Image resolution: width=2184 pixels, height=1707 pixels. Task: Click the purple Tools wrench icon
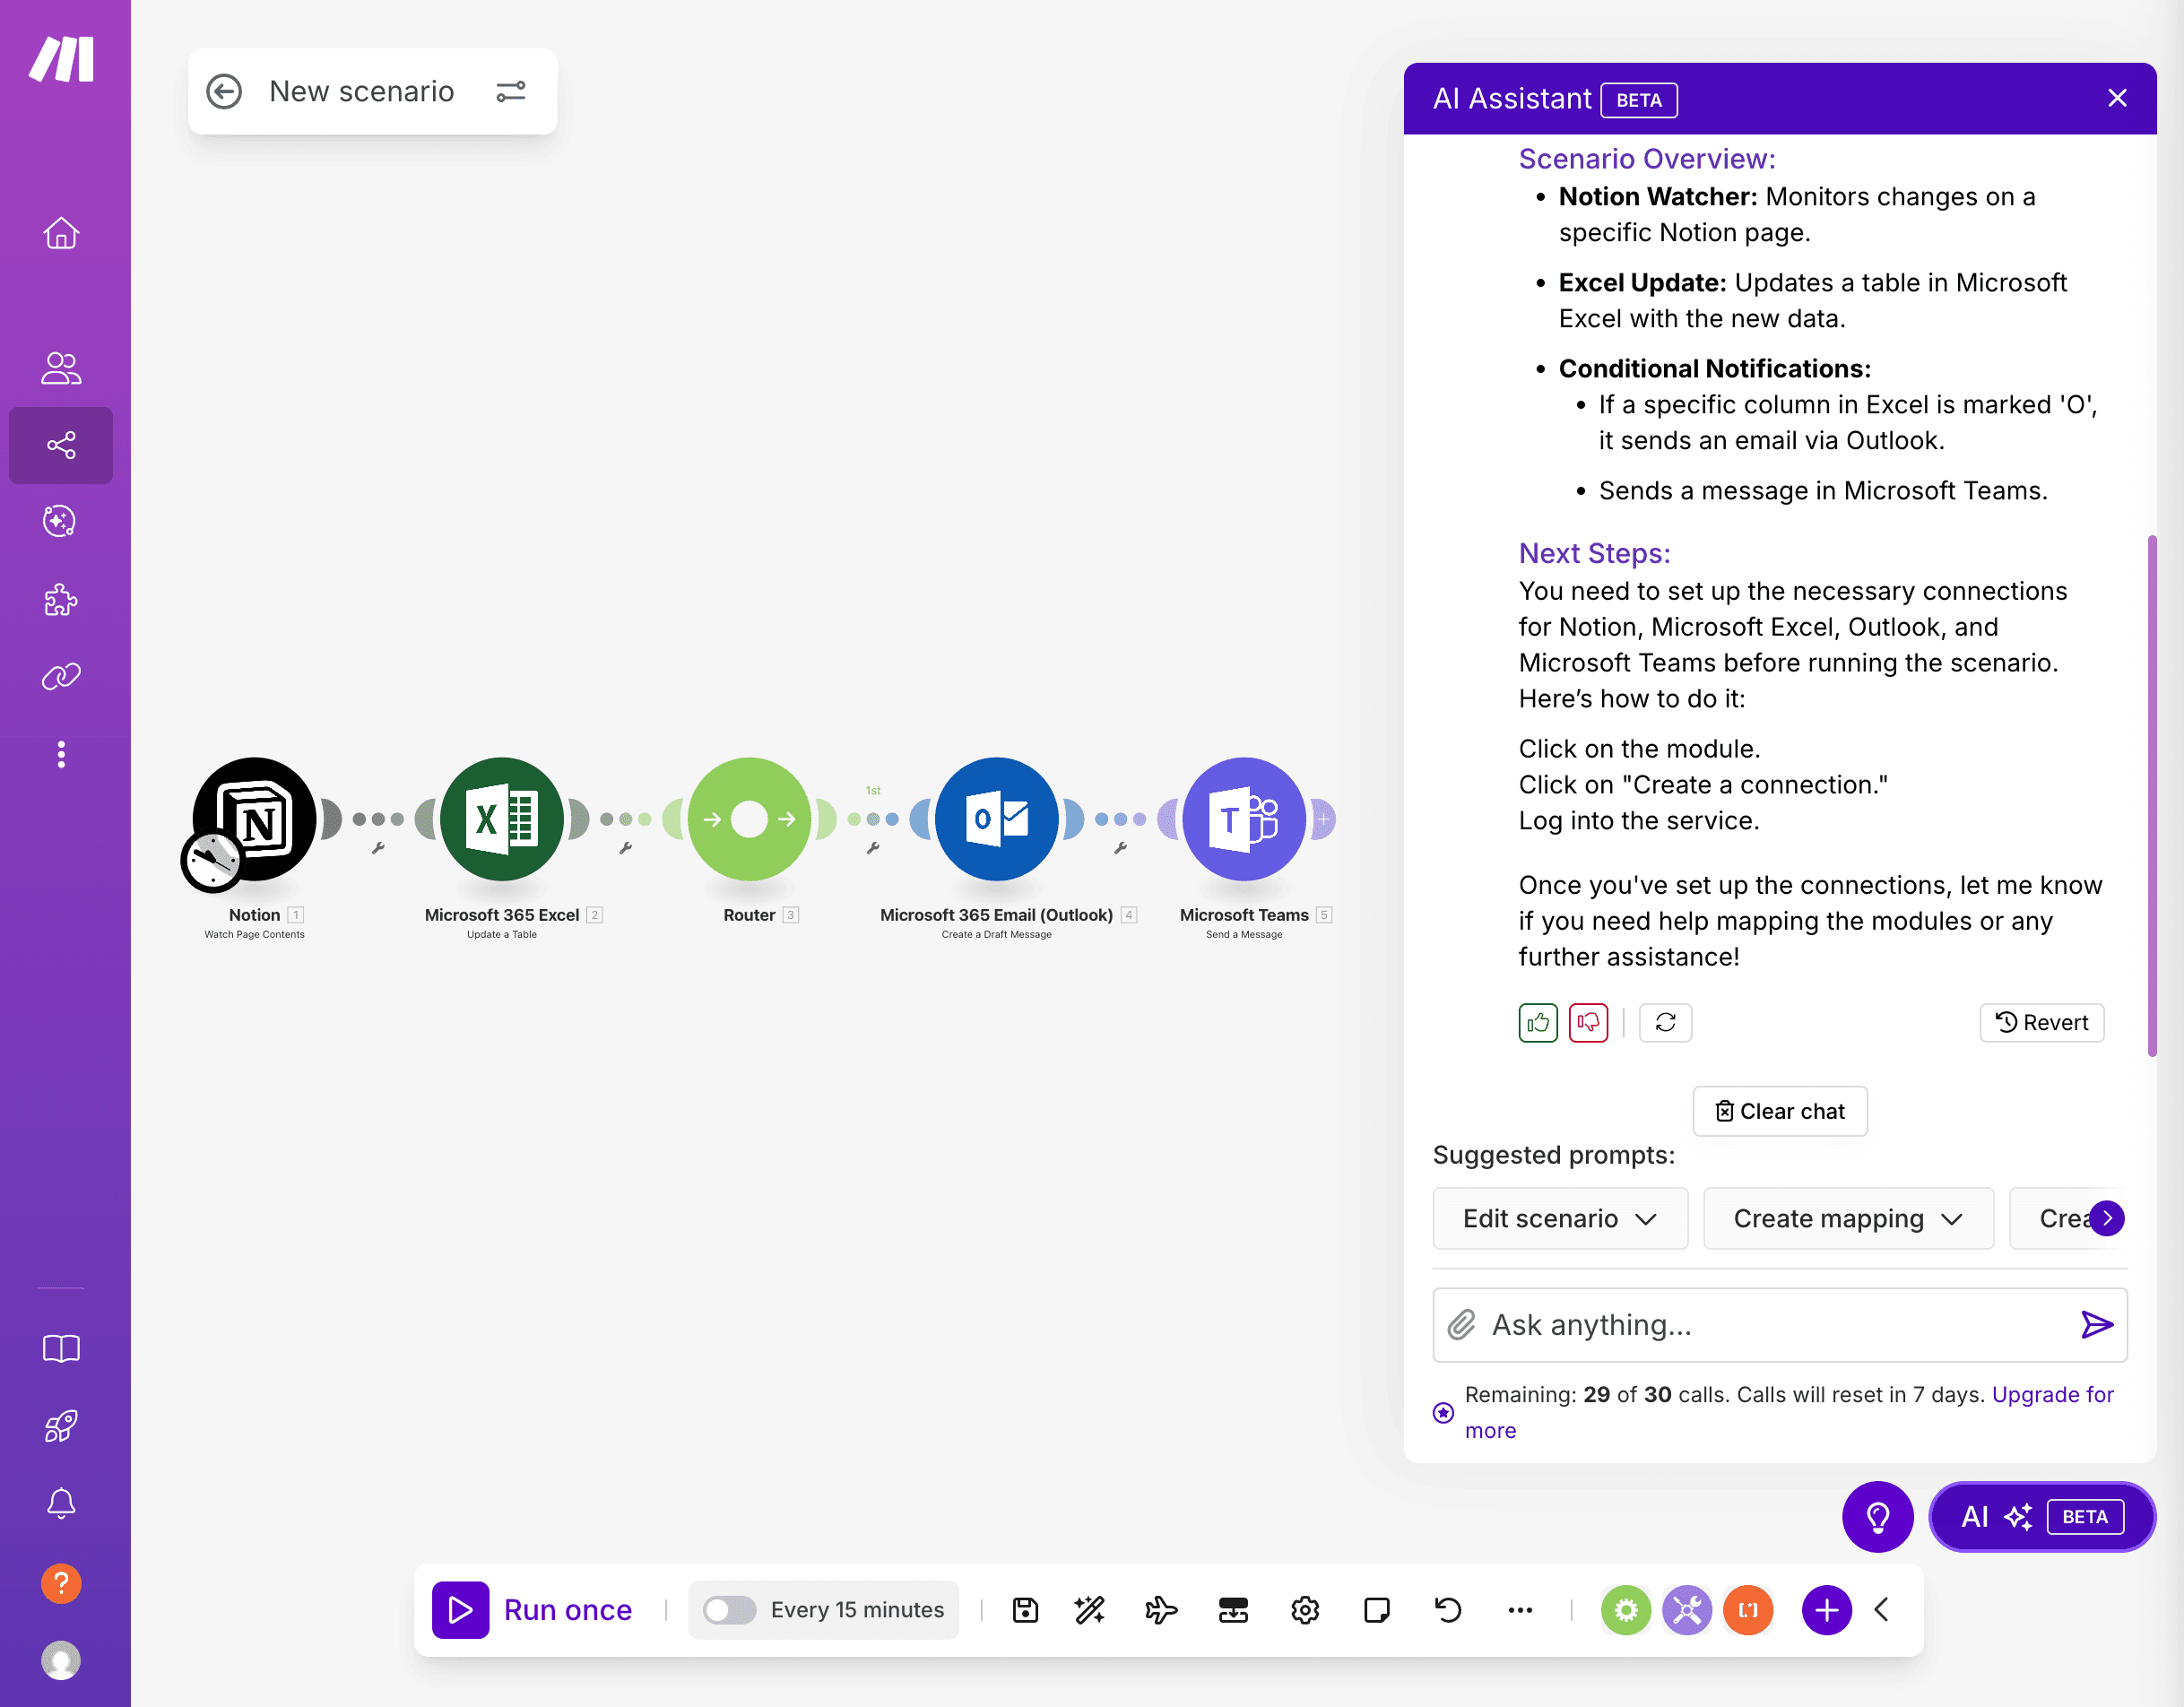pyautogui.click(x=1687, y=1609)
